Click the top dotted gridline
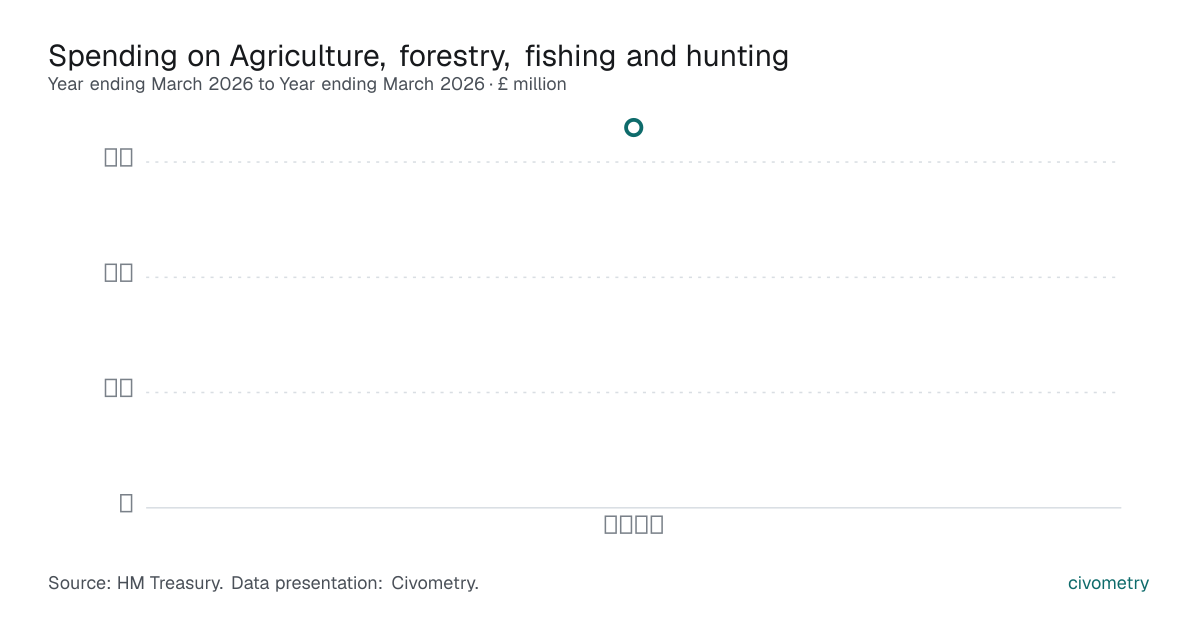This screenshot has height=630, width=1200. coord(633,161)
